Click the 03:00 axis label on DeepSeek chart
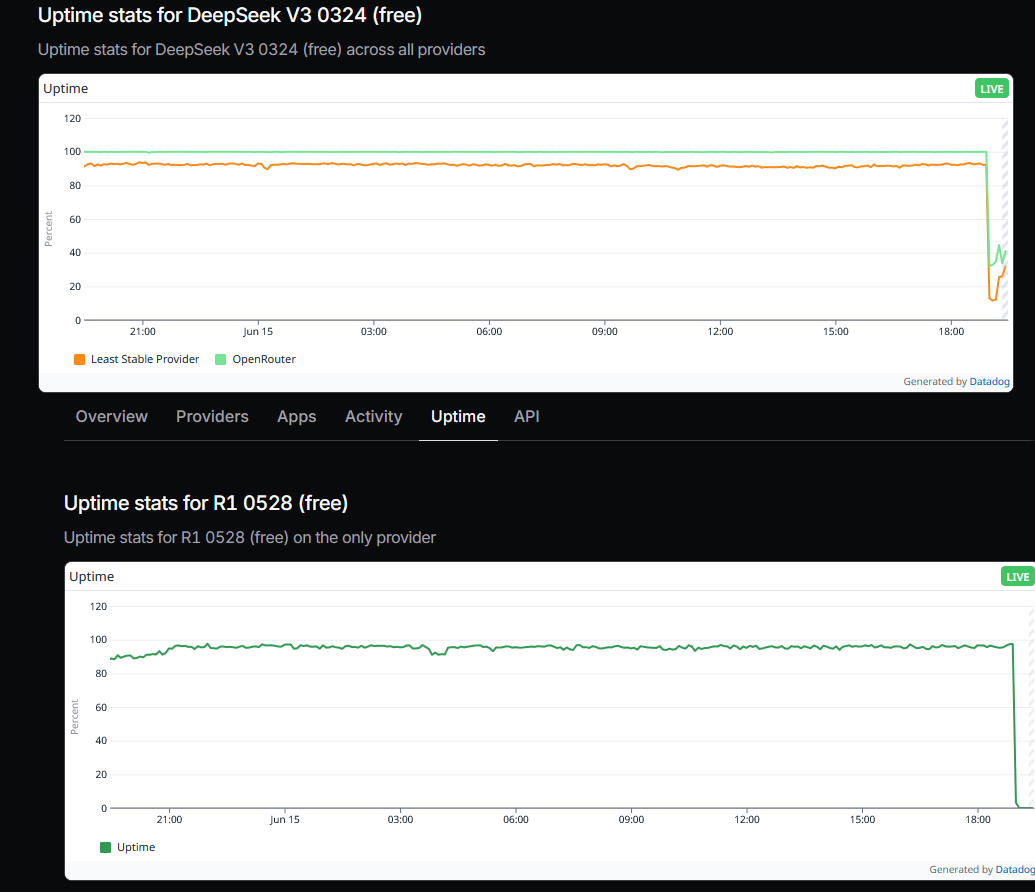 click(374, 331)
